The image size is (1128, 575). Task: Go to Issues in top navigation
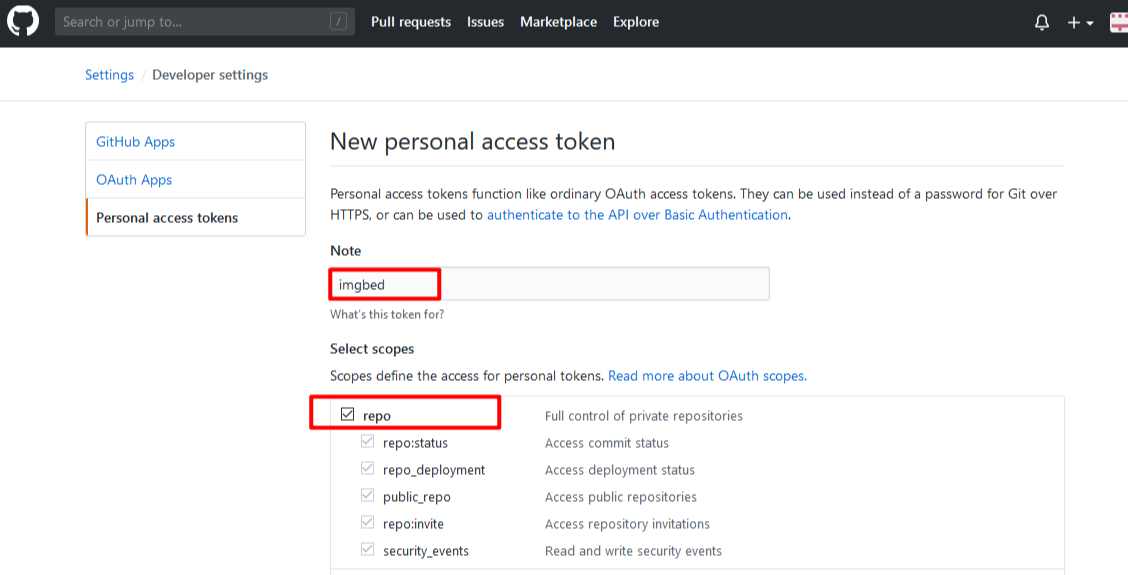coord(485,22)
